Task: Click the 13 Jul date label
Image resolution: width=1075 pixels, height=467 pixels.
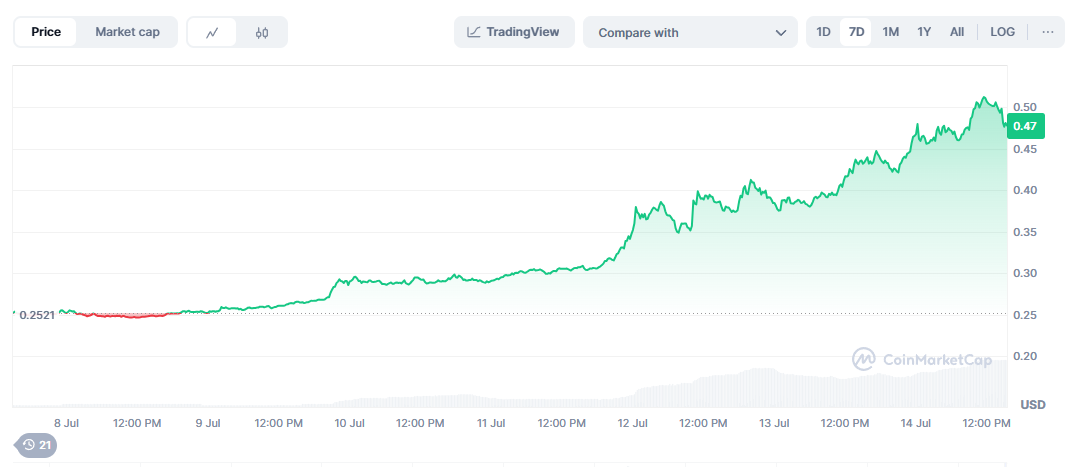Action: [x=774, y=423]
